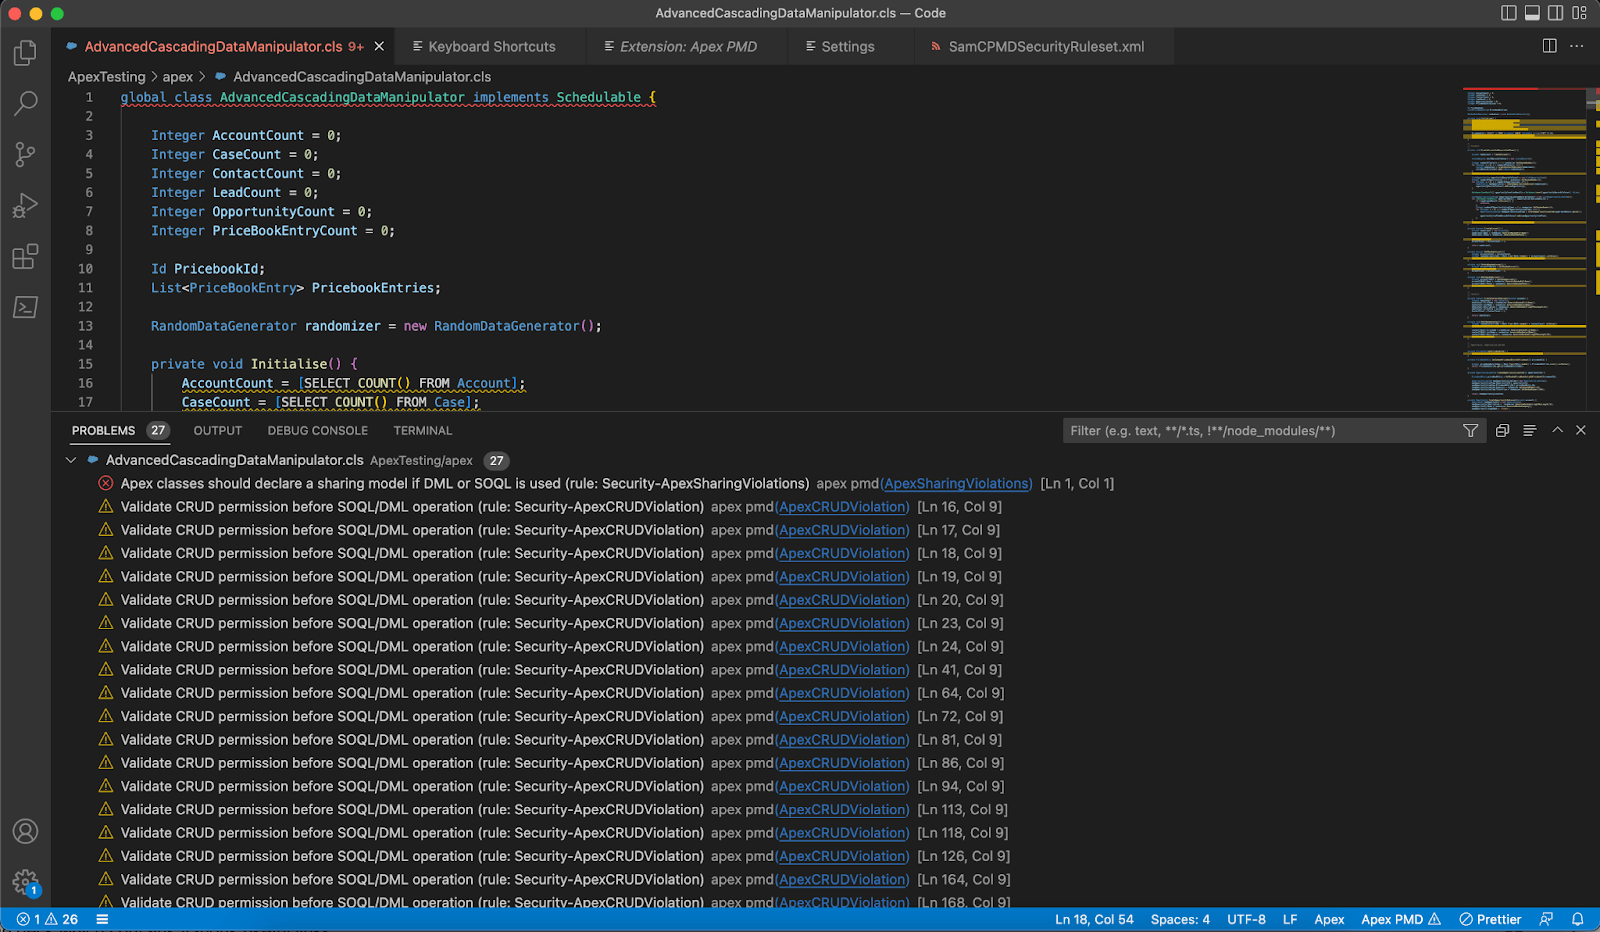This screenshot has height=932, width=1600.
Task: Collapse the AdvancedCascadingDataManipulator.cls problems group
Action: 70,460
